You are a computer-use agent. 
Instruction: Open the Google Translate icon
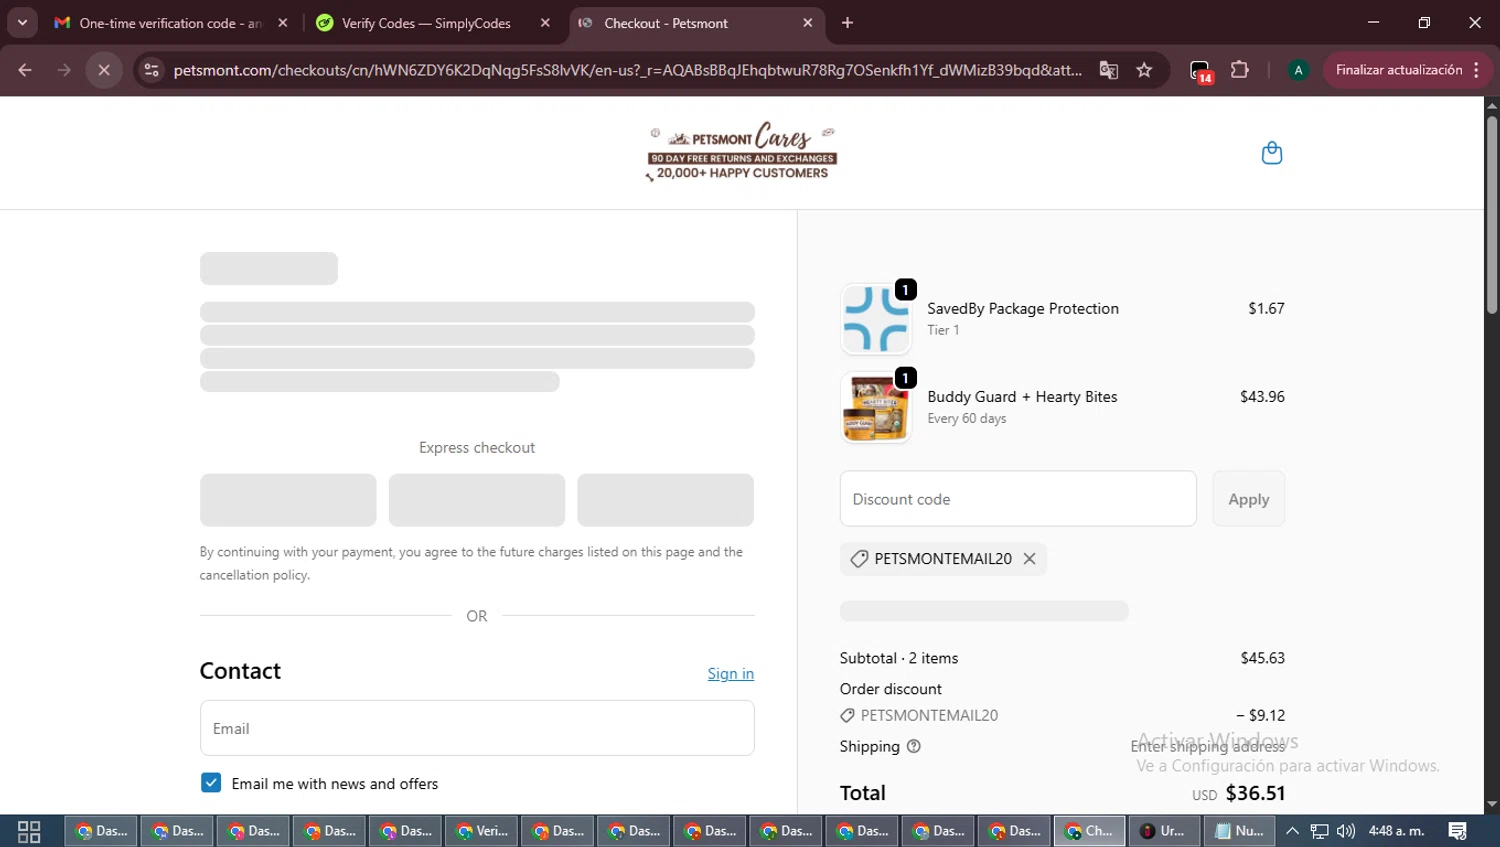click(x=1108, y=70)
